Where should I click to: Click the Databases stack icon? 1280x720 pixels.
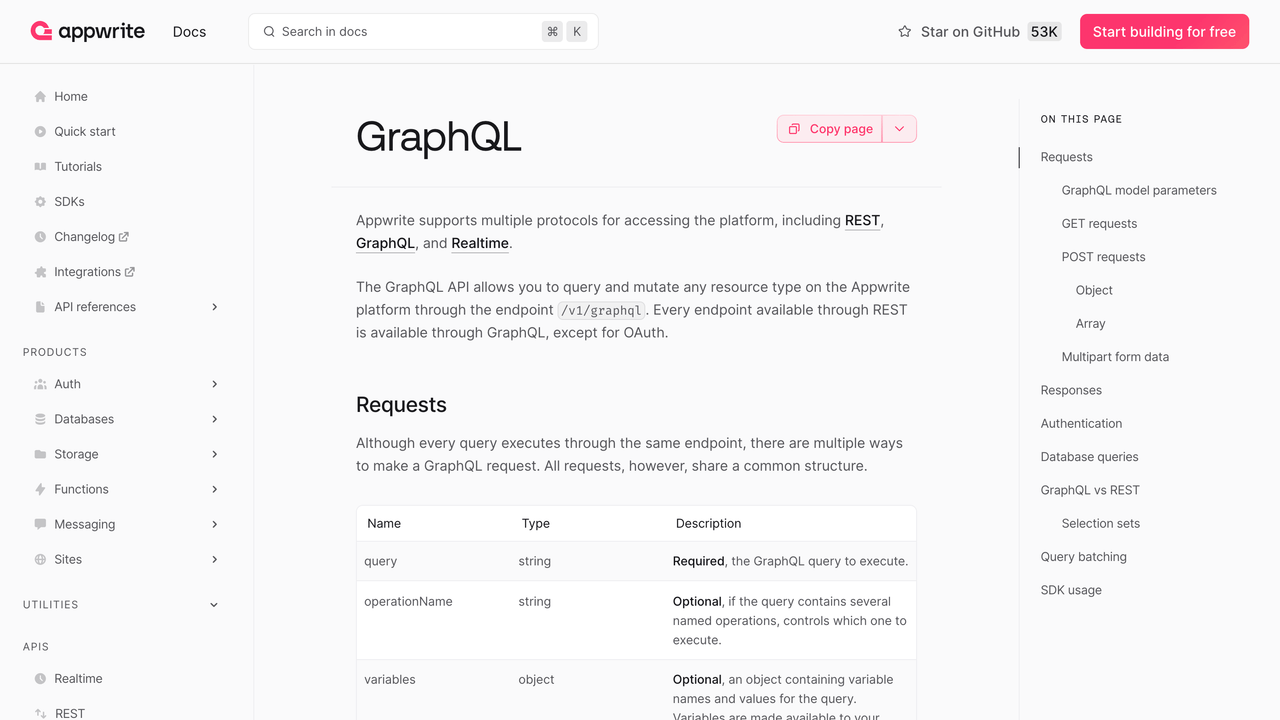coord(40,419)
